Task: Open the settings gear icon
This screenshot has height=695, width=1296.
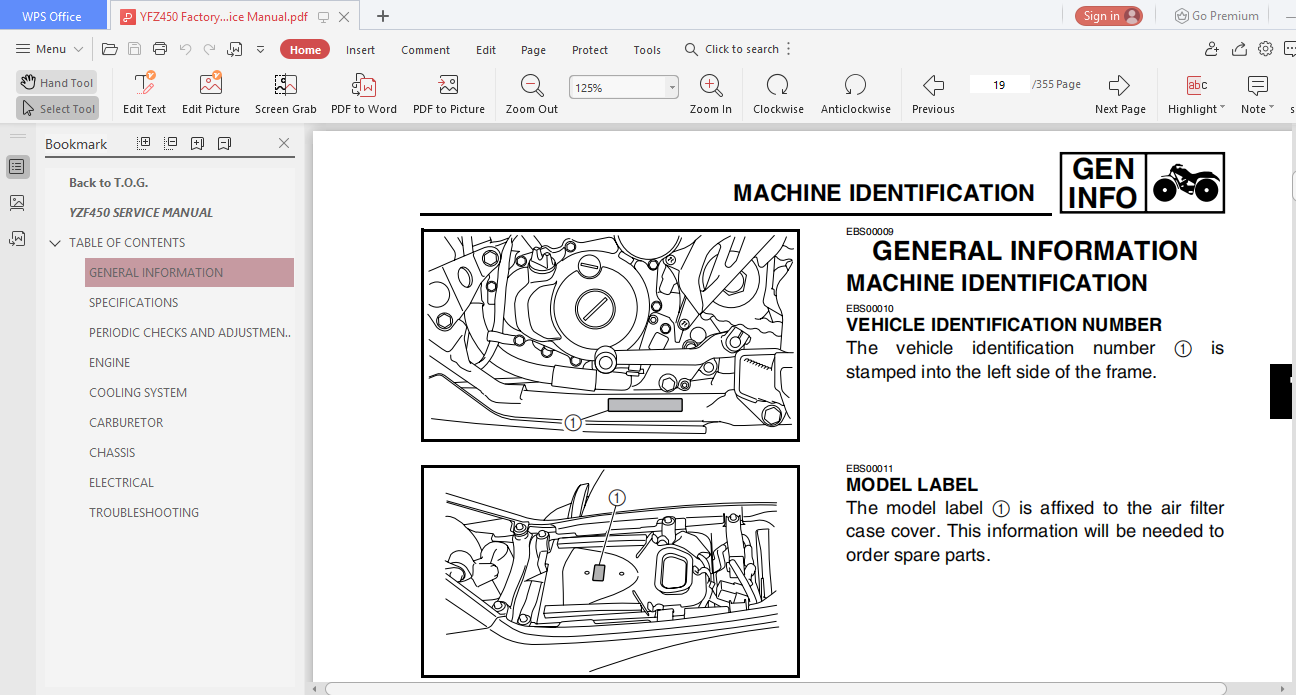Action: [x=1265, y=49]
